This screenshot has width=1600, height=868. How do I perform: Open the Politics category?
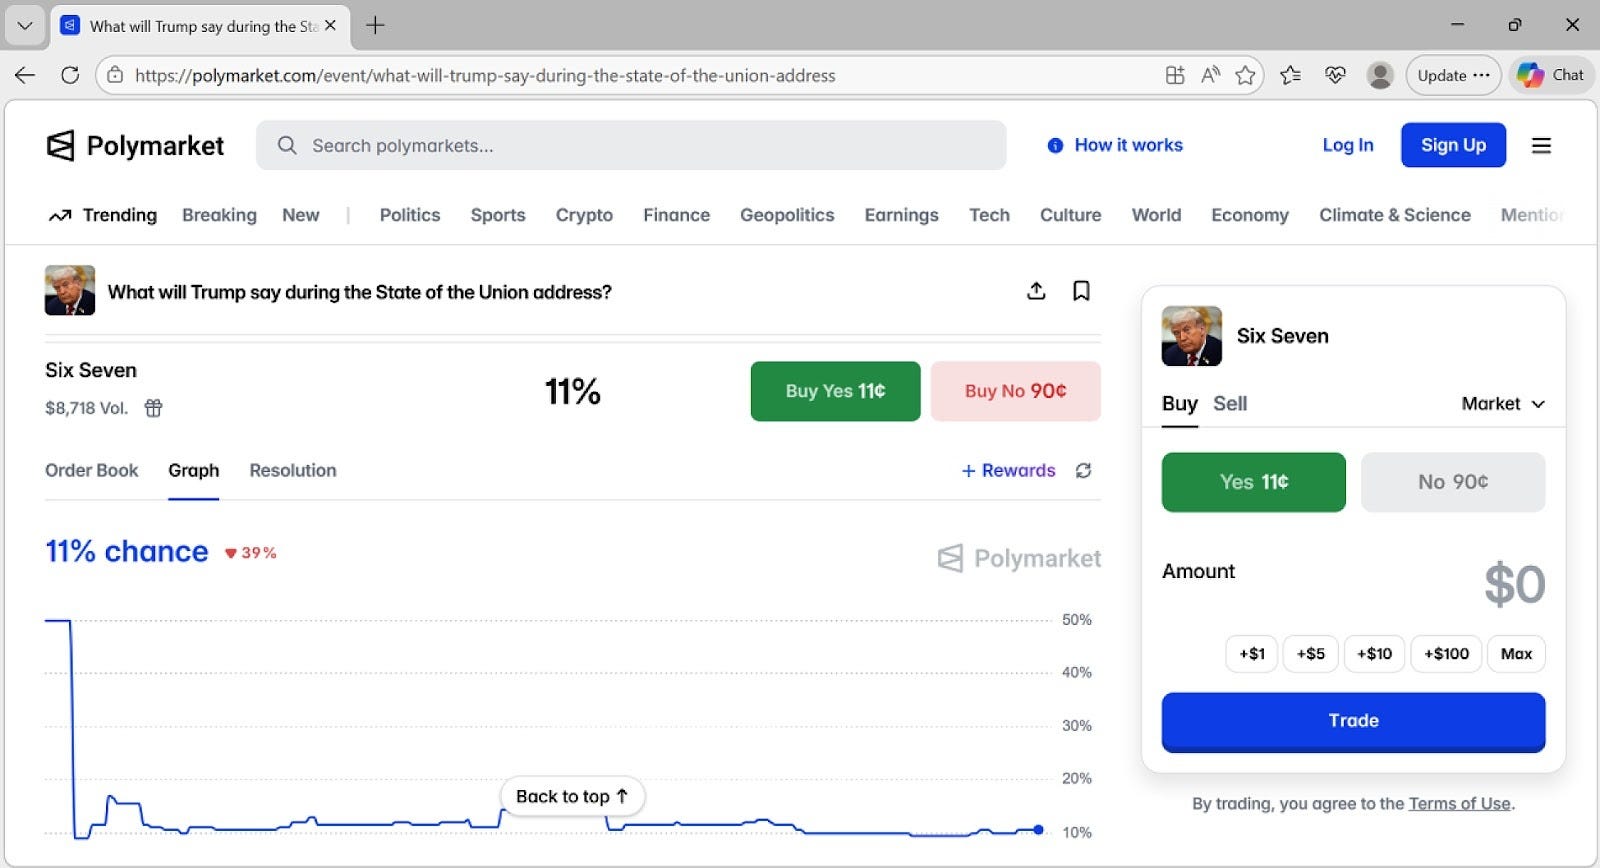coord(410,215)
